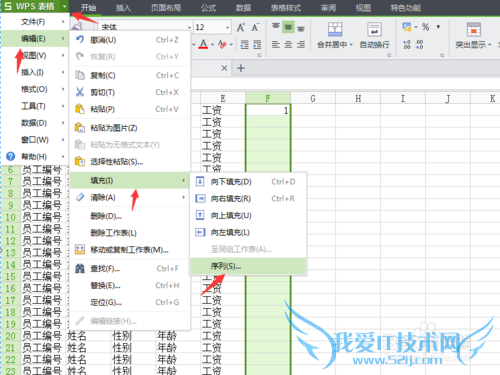Image resolution: width=500 pixels, height=375 pixels.
Task: Choose Delete (删除) in Edit menu
Action: coord(130,216)
